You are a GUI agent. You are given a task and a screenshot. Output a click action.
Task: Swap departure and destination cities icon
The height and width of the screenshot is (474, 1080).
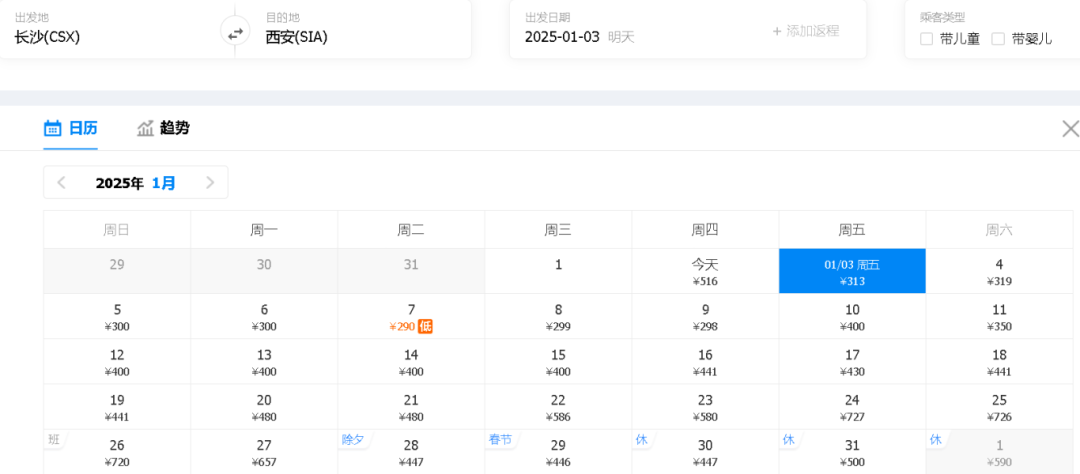235,33
